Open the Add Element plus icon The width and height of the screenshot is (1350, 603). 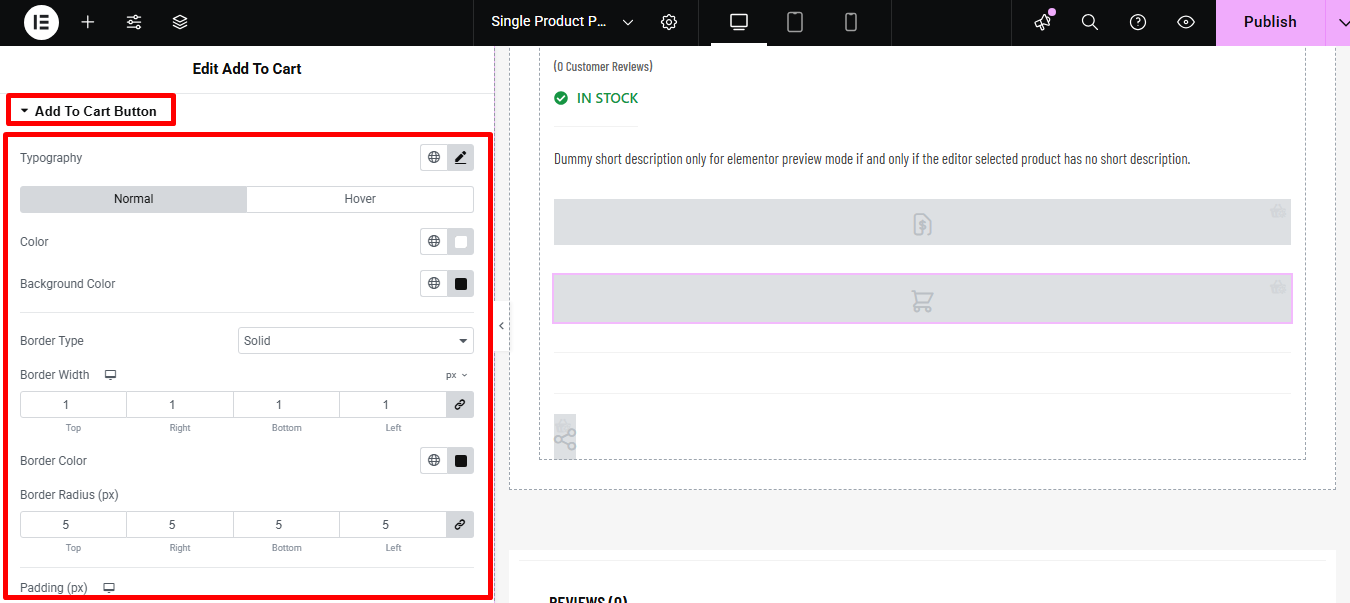(88, 22)
